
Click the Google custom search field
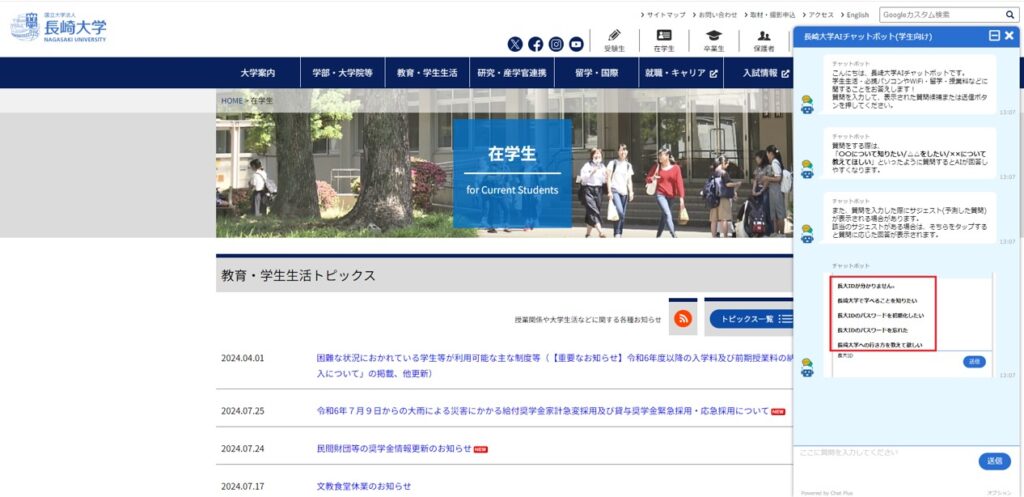[x=940, y=15]
